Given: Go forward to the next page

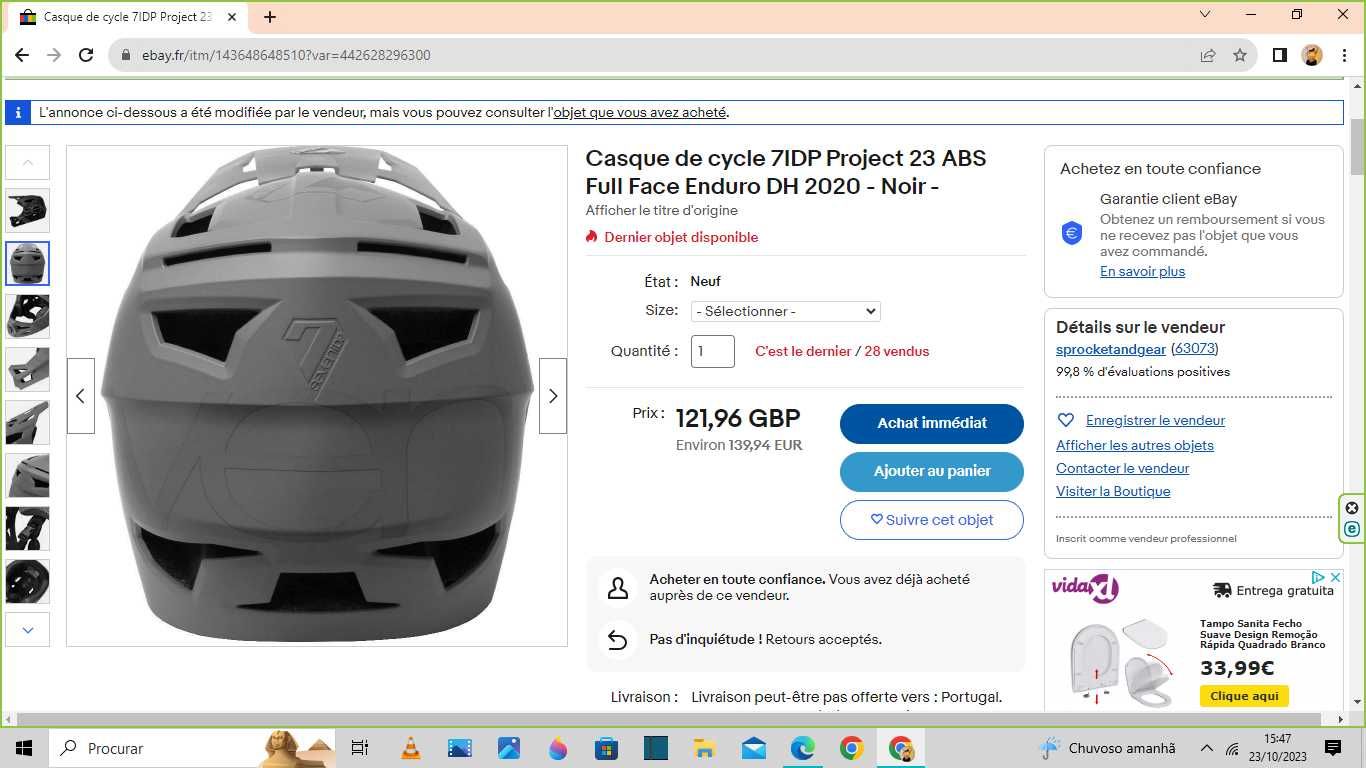Looking at the screenshot, I should point(54,55).
